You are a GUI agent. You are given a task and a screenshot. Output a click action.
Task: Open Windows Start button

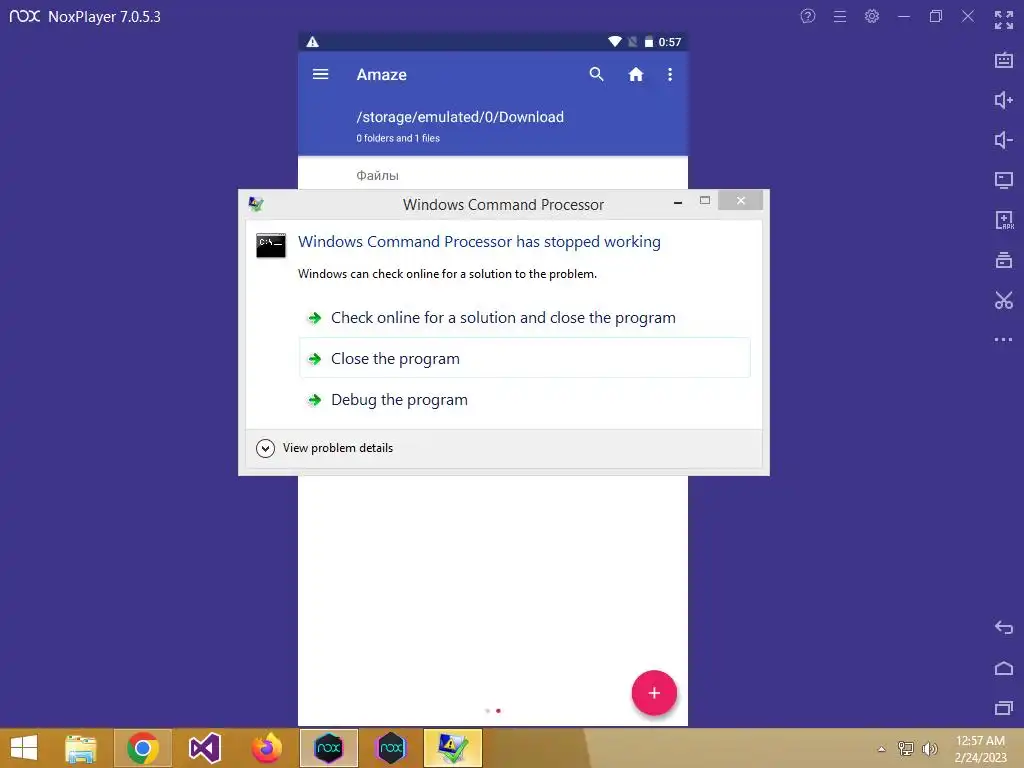click(24, 748)
